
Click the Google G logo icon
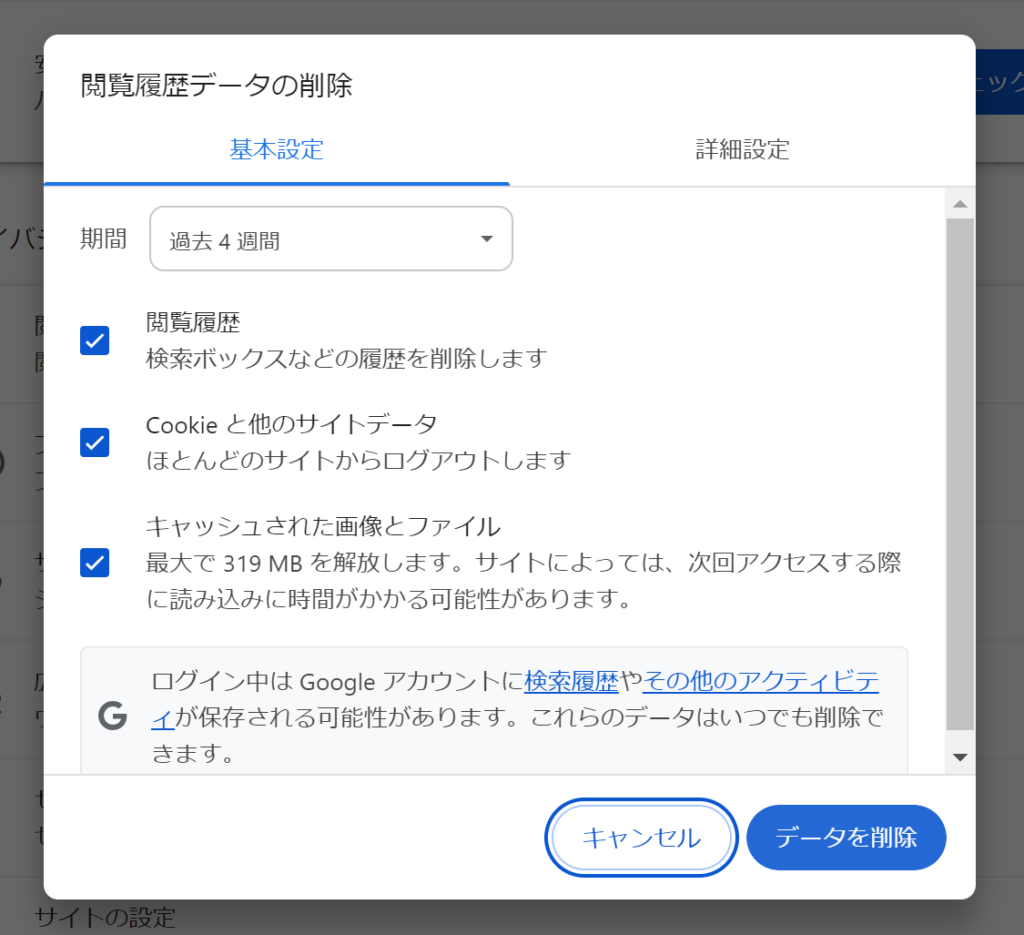coord(112,716)
